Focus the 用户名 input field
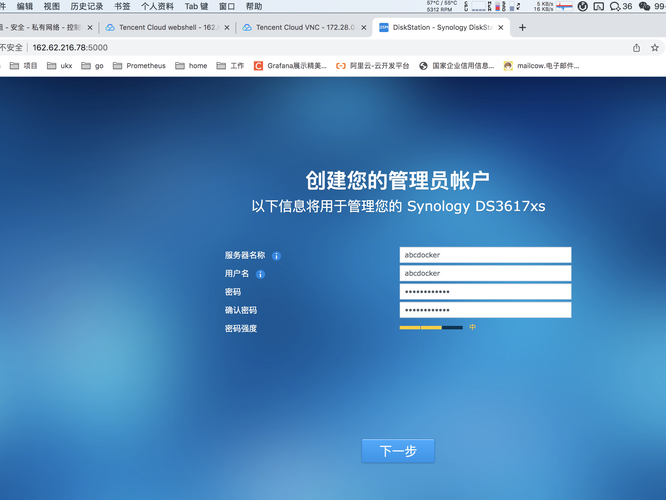 (x=485, y=273)
